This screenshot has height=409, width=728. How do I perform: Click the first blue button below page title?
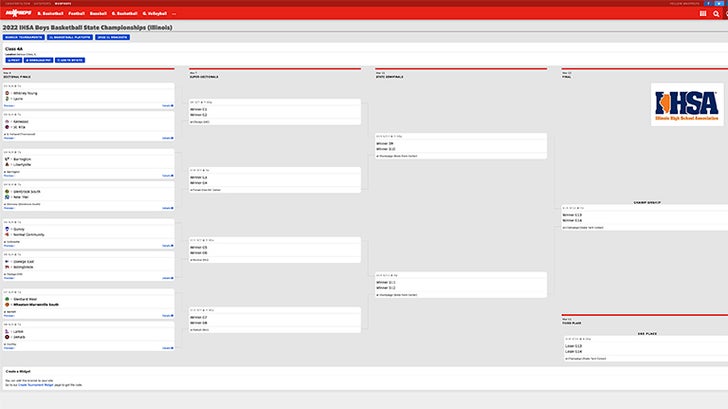pyautogui.click(x=24, y=37)
